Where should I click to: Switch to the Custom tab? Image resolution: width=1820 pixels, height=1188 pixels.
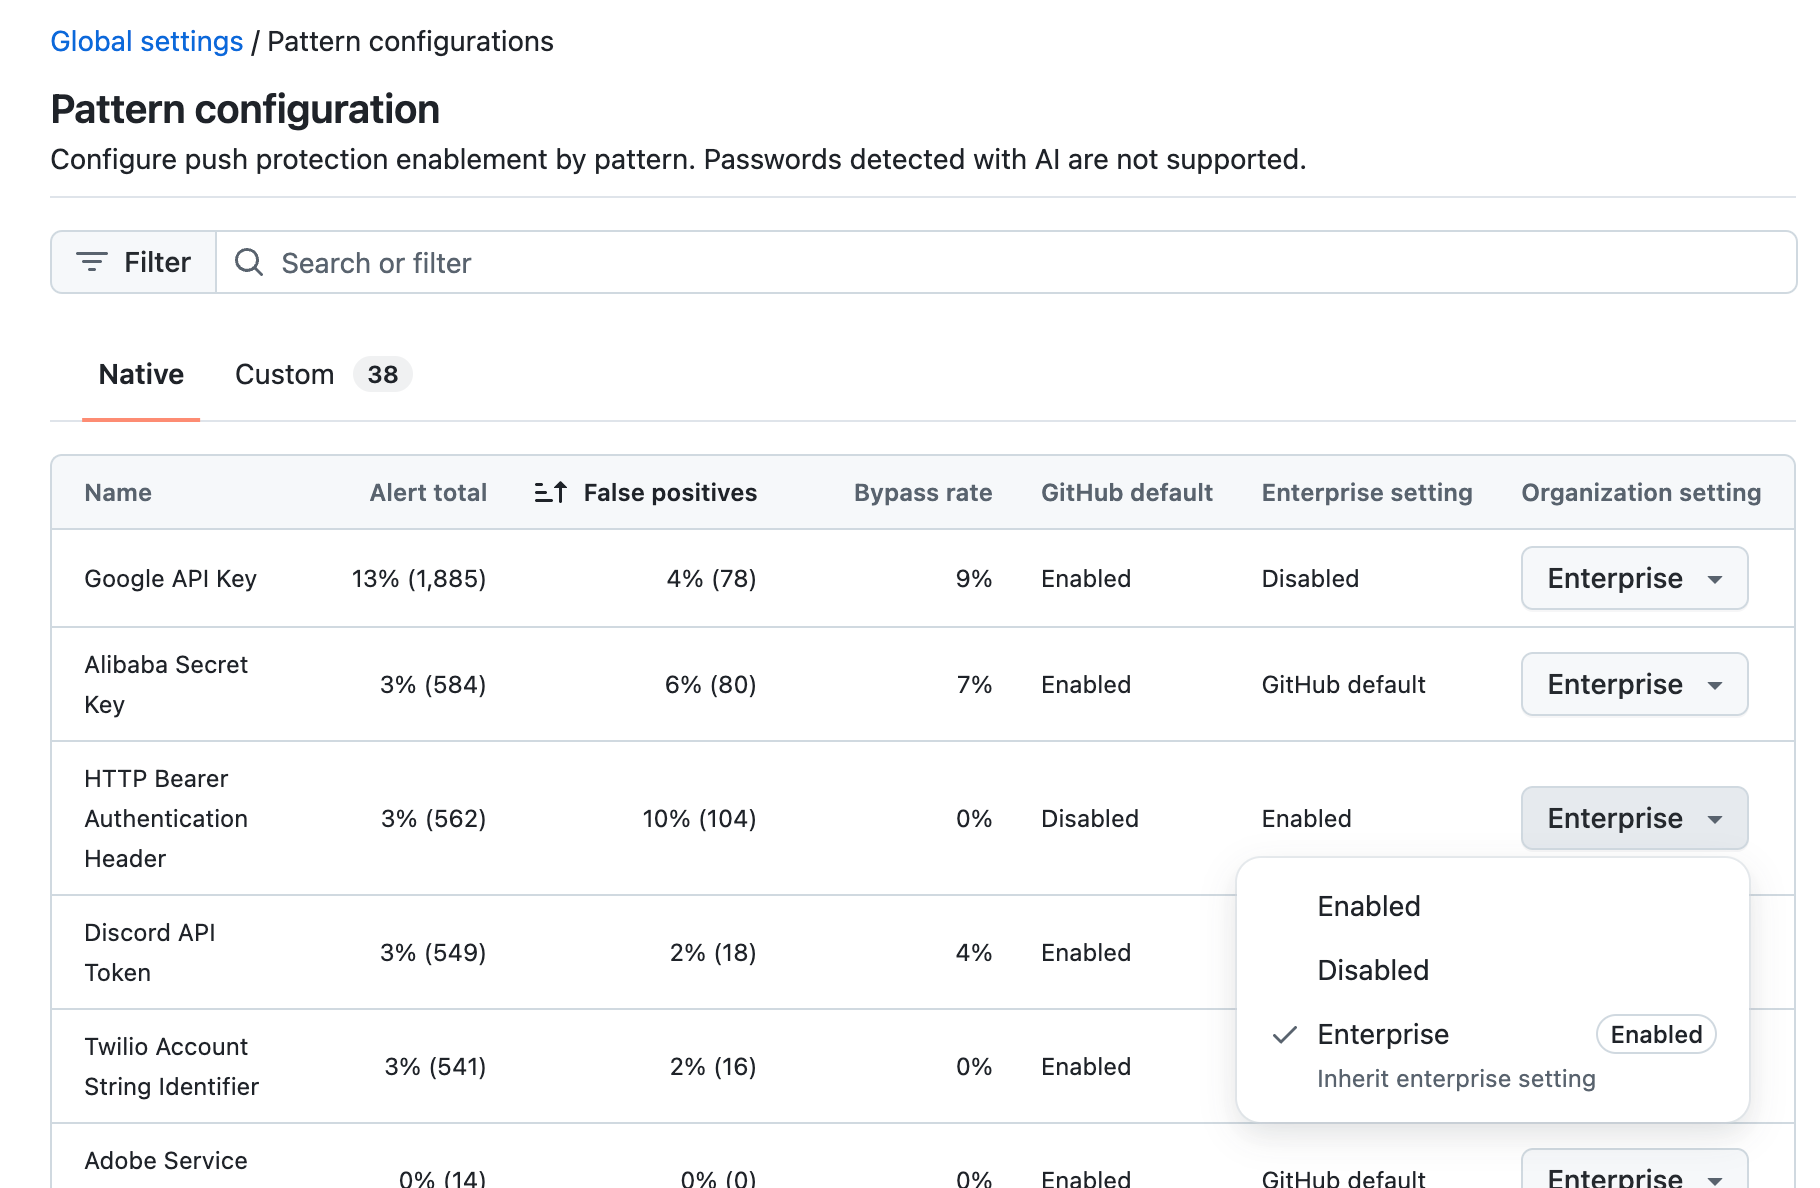pos(285,374)
